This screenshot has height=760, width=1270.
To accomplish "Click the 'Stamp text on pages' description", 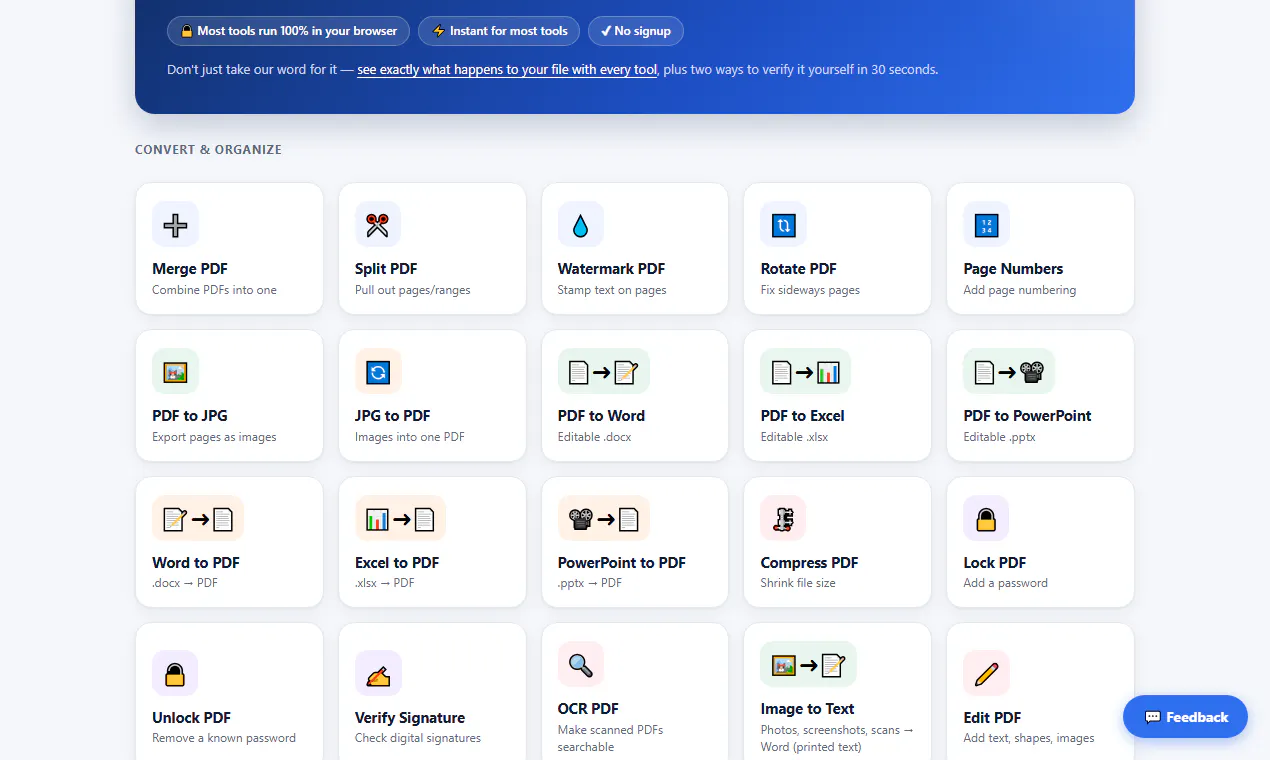I will pyautogui.click(x=612, y=290).
